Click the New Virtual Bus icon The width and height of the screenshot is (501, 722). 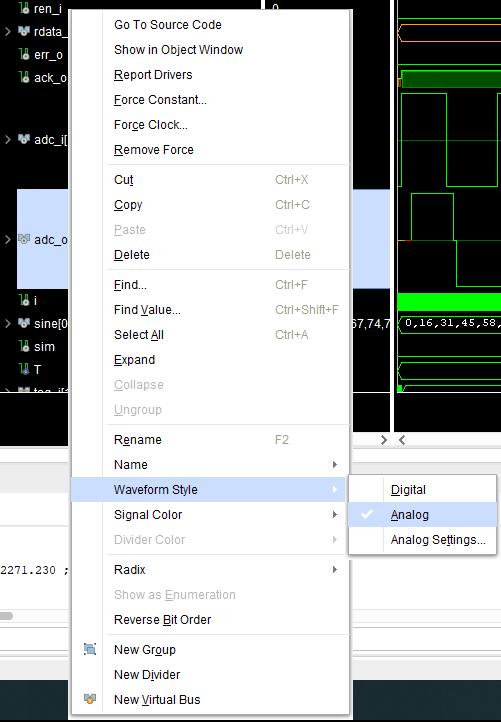pyautogui.click(x=90, y=699)
